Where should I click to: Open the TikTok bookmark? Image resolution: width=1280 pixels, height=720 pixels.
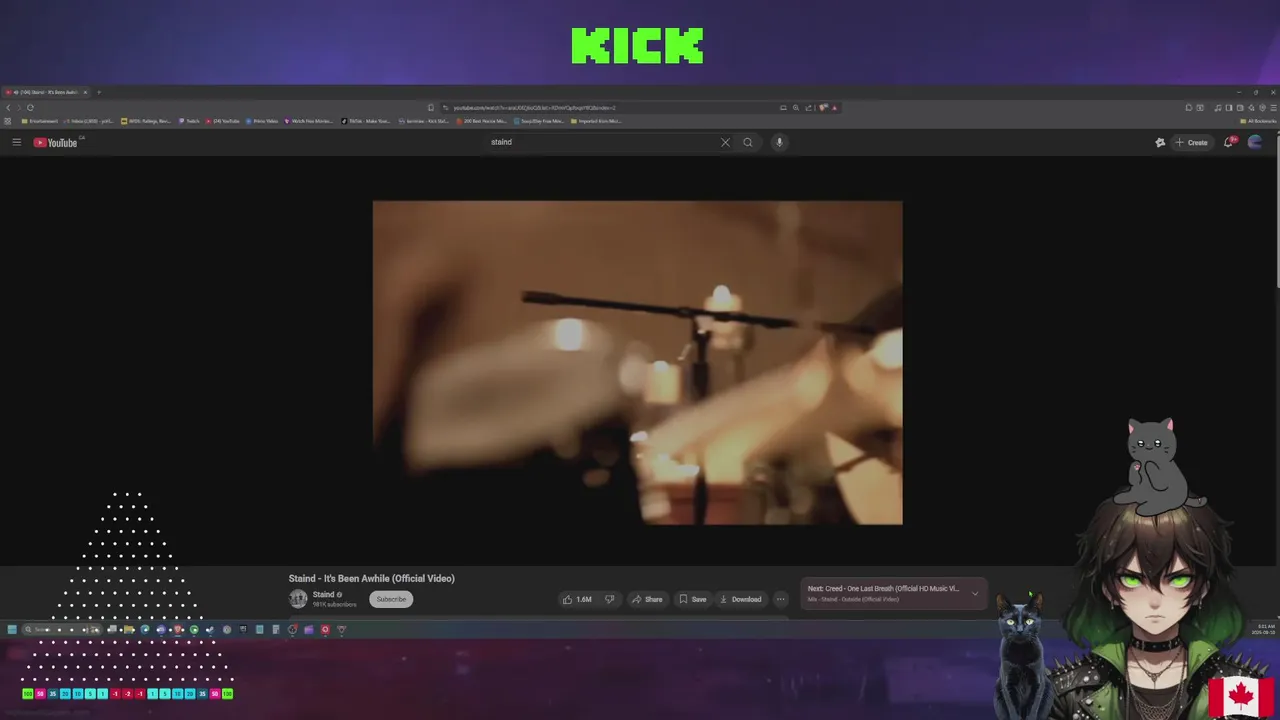coord(365,121)
